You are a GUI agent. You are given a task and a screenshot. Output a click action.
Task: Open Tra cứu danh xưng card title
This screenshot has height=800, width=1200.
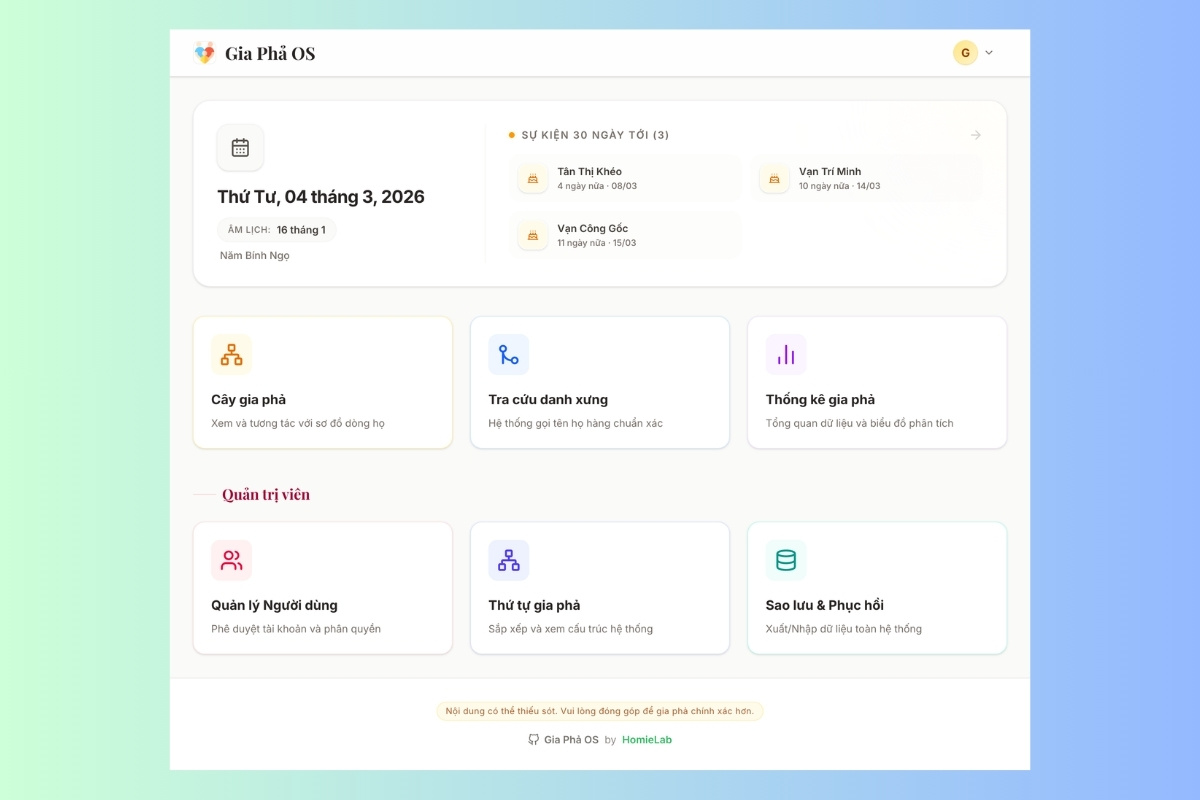pos(548,400)
